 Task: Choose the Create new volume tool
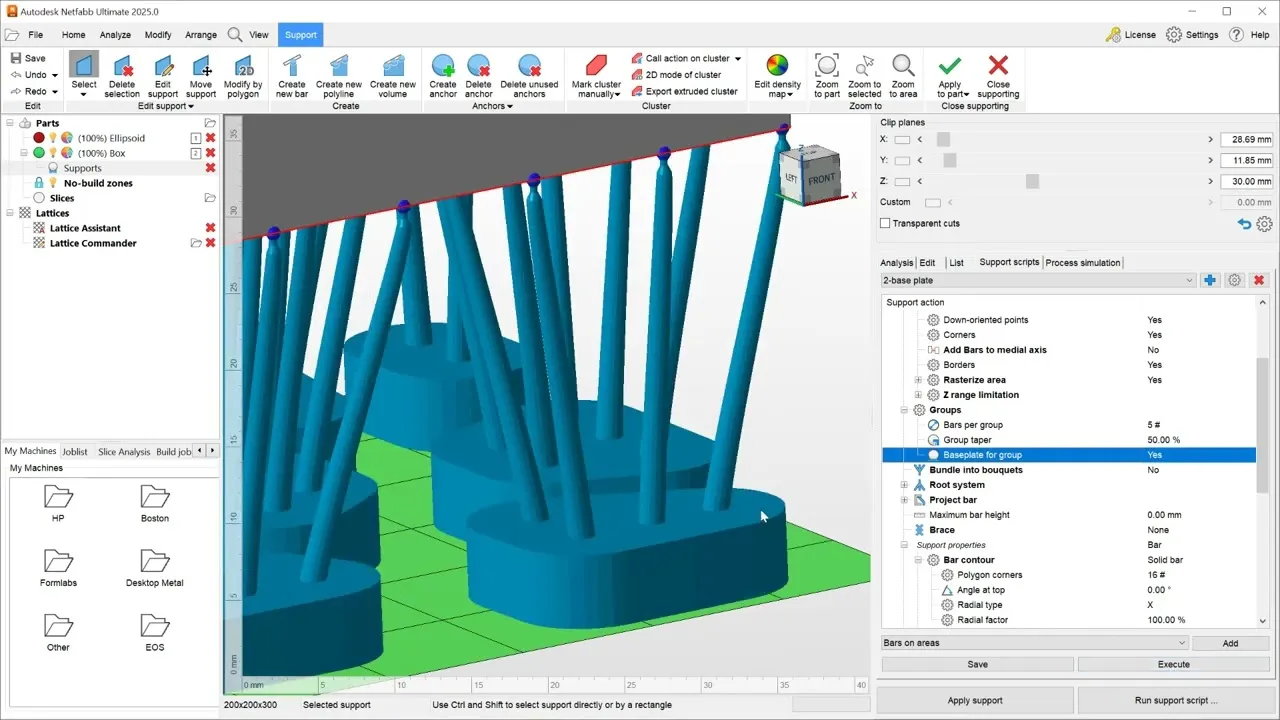pos(393,76)
